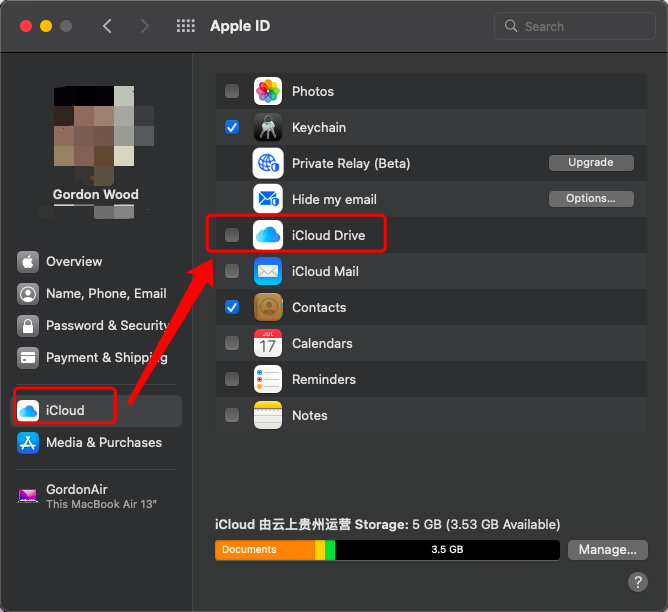Click the Apple ID window title

tap(240, 26)
